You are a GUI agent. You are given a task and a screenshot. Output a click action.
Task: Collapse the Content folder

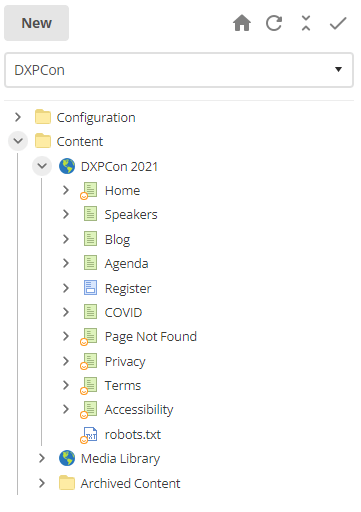18,141
